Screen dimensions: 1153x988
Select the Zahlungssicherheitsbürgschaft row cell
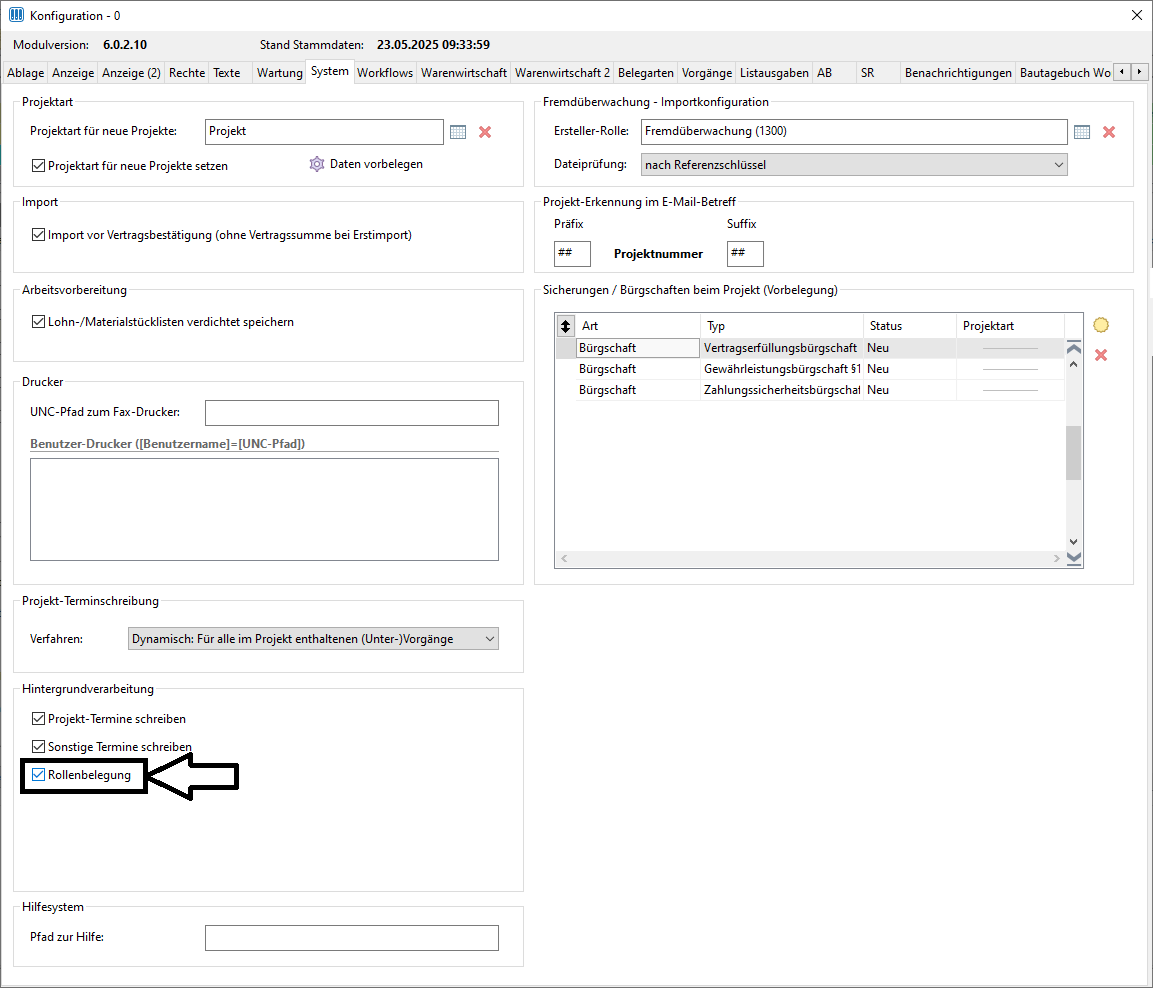tap(782, 390)
